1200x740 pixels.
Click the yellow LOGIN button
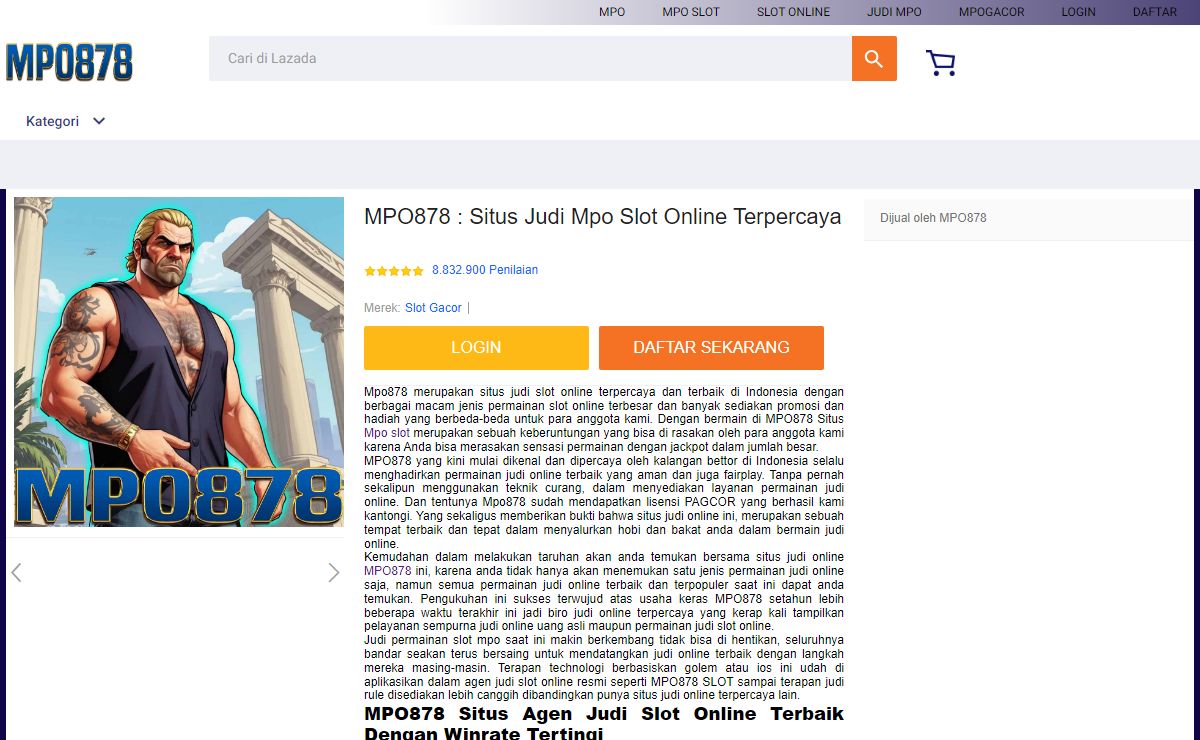[476, 348]
